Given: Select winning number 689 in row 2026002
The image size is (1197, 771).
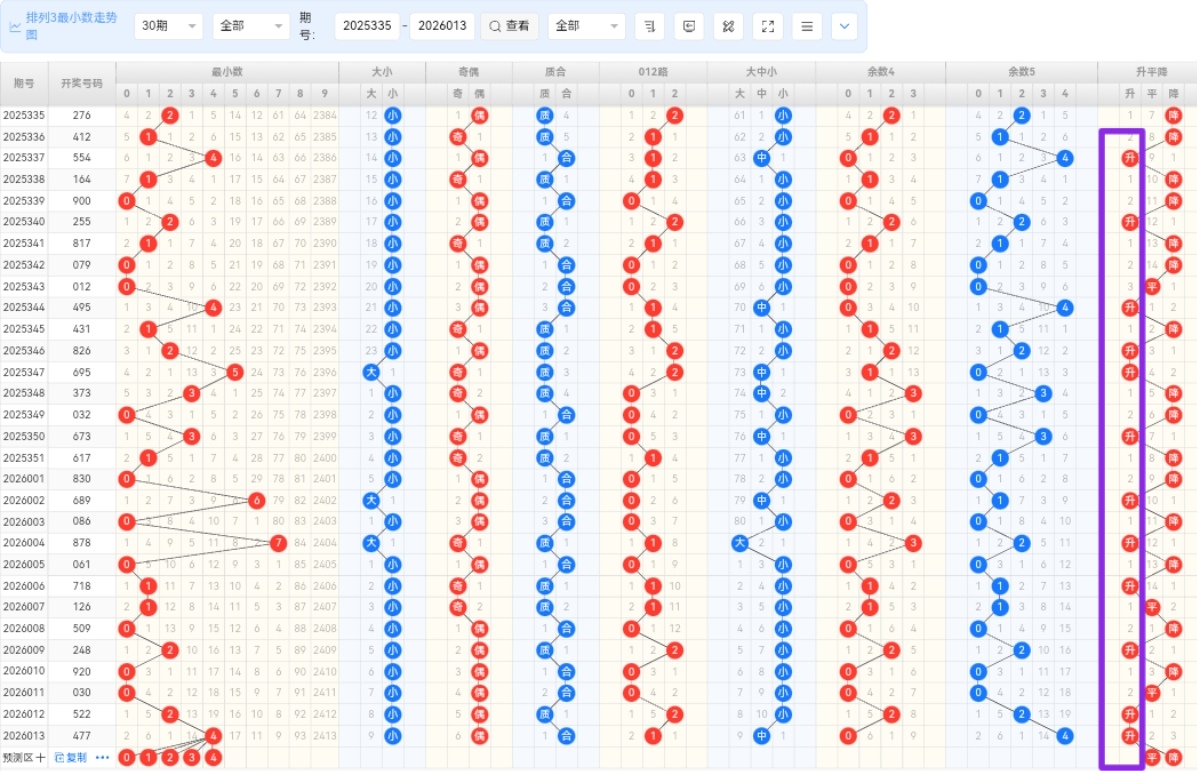Looking at the screenshot, I should click(82, 501).
